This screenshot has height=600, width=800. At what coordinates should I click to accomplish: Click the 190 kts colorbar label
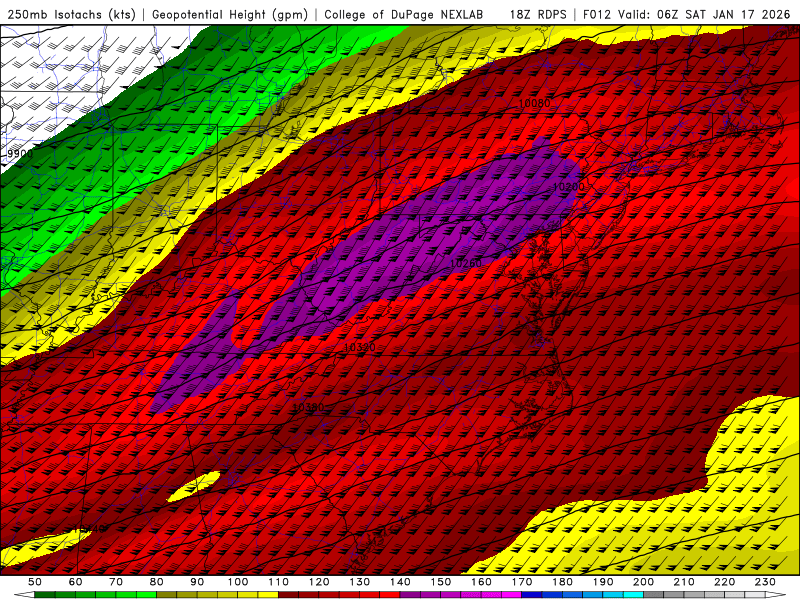(x=603, y=582)
